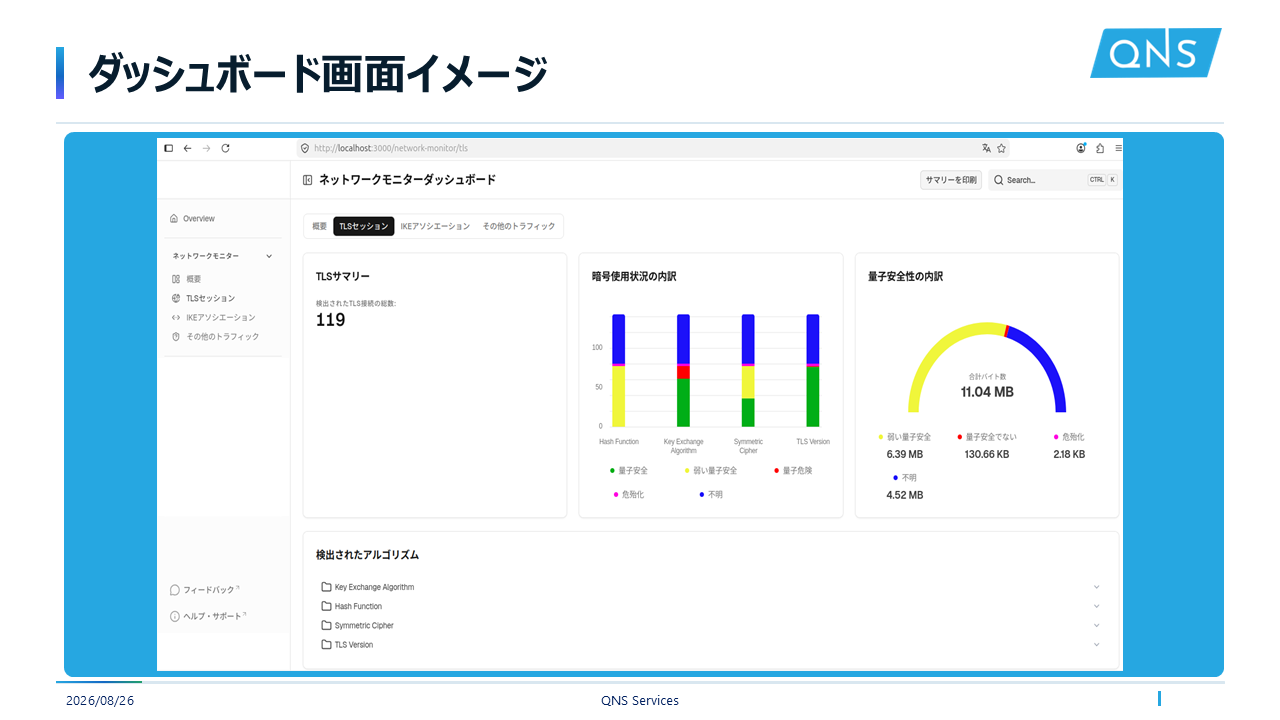Click the IKEアソシエーション sidebar arrows icon

176,317
